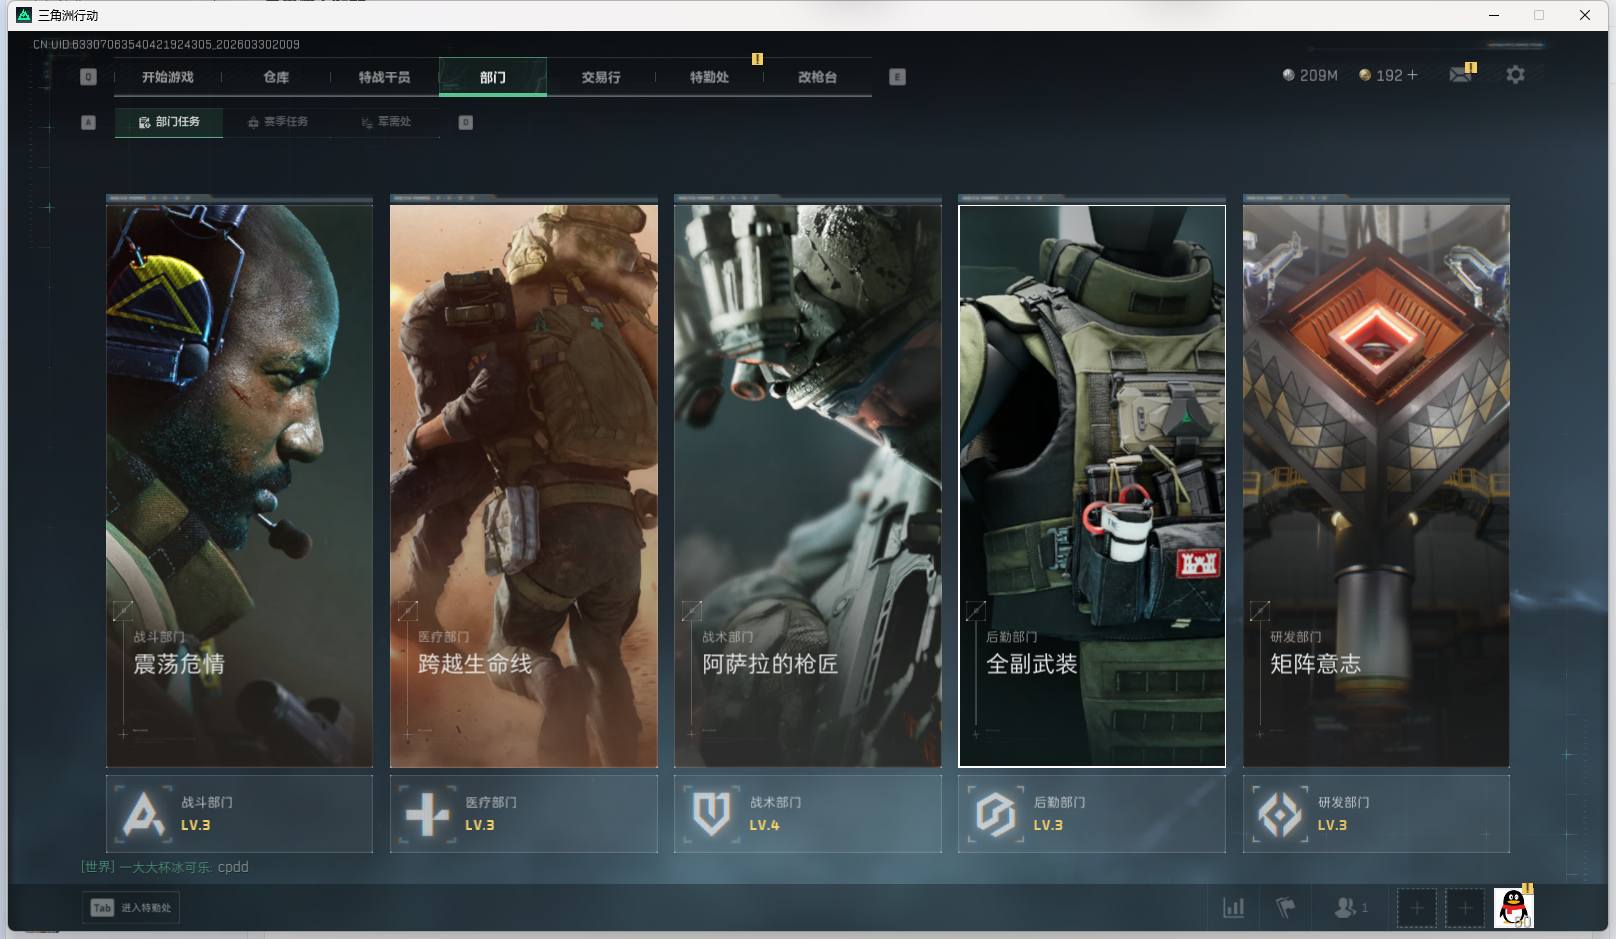This screenshot has height=939, width=1616.
Task: Click the flags icon in bottom bar
Action: [x=1286, y=908]
